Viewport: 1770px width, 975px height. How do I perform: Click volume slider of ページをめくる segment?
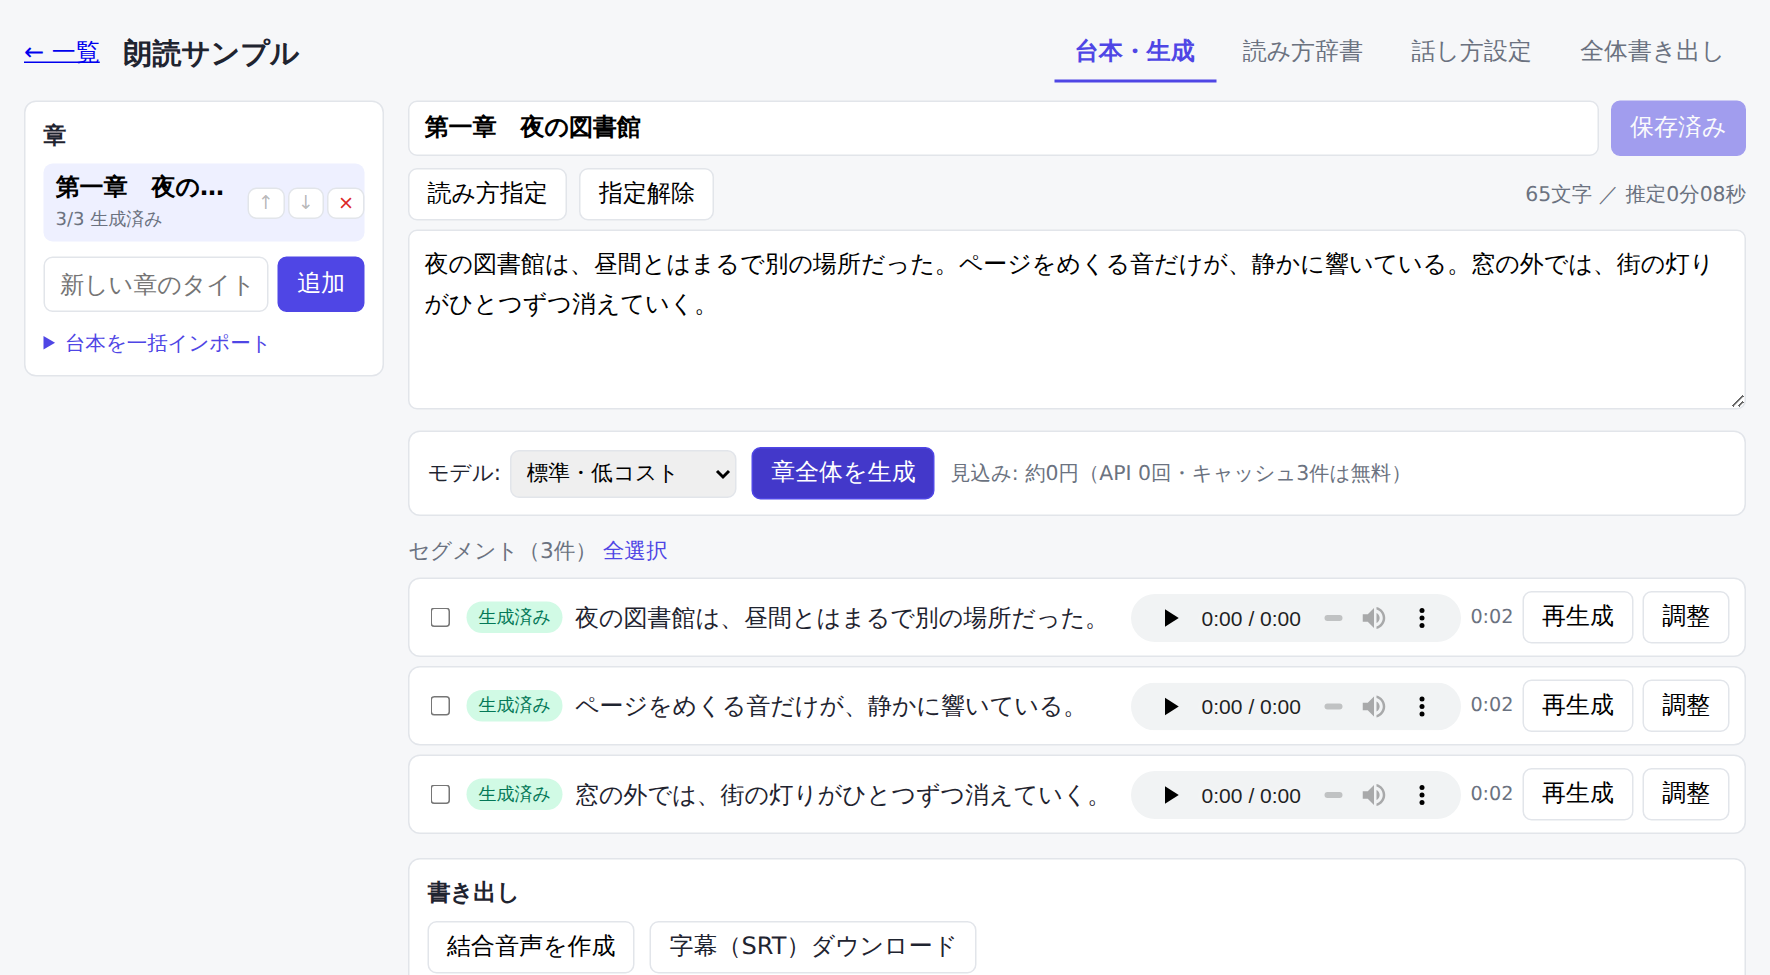coord(1333,707)
